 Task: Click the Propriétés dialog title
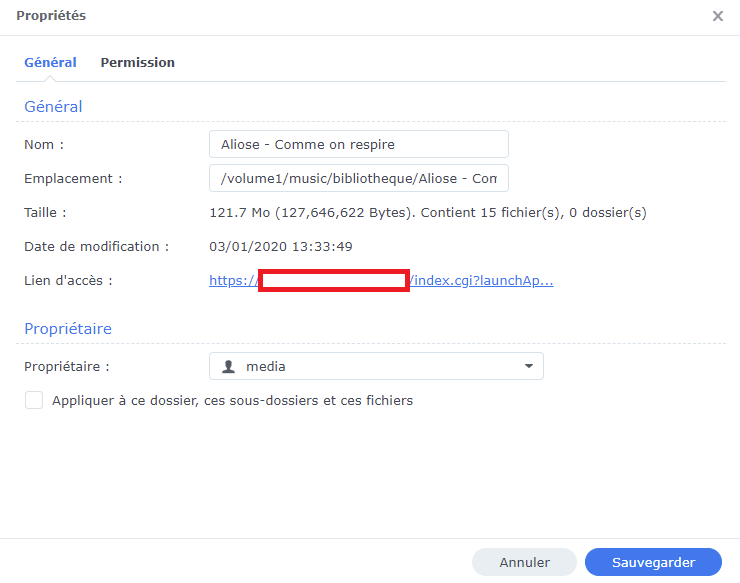(51, 16)
